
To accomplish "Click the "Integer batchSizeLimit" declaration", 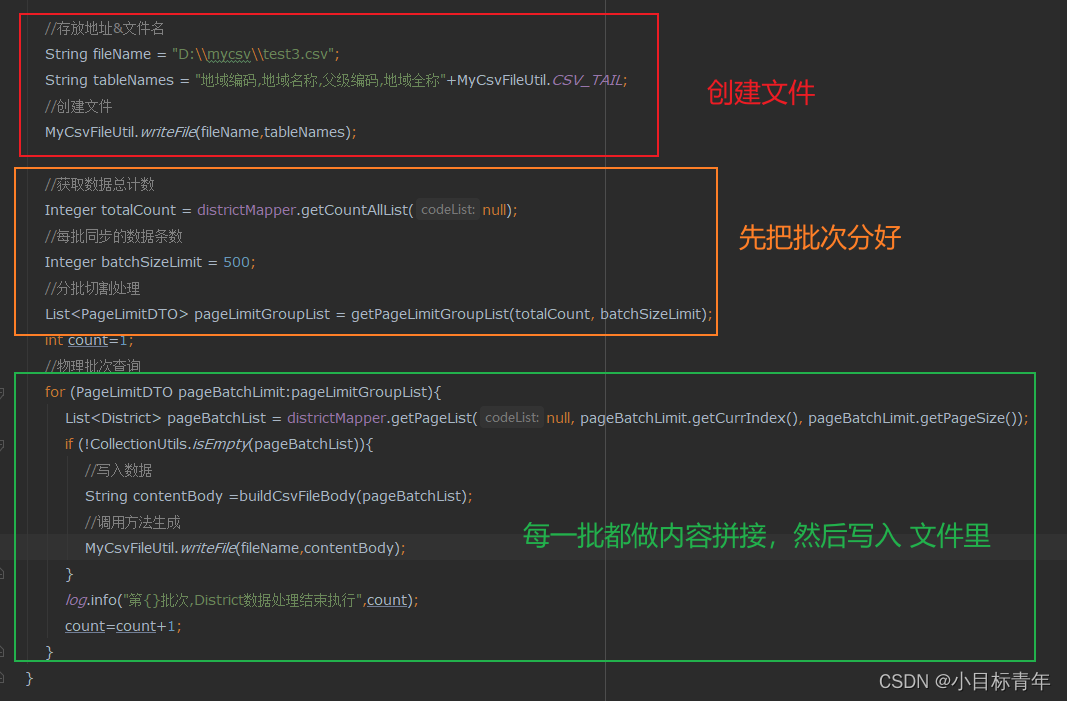I will (x=123, y=262).
